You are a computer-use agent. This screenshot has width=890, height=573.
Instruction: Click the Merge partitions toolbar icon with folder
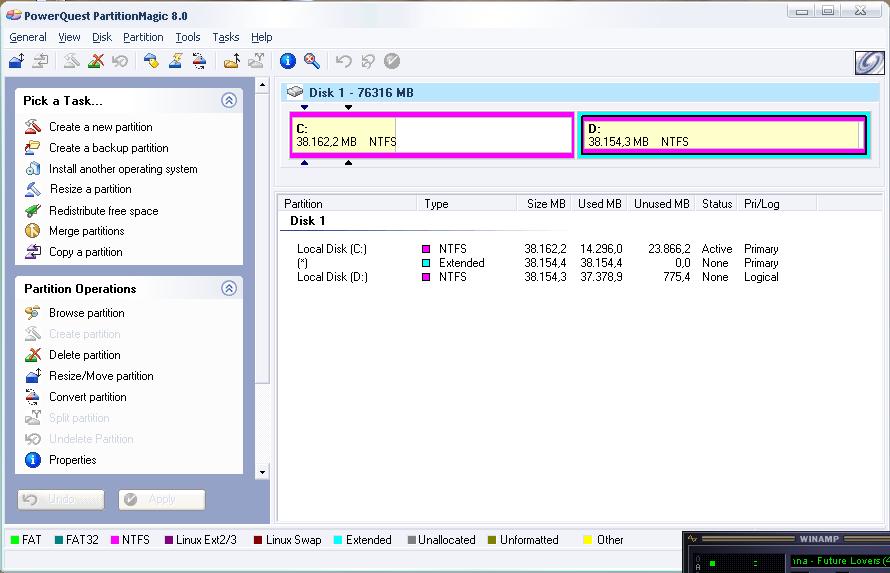232,61
